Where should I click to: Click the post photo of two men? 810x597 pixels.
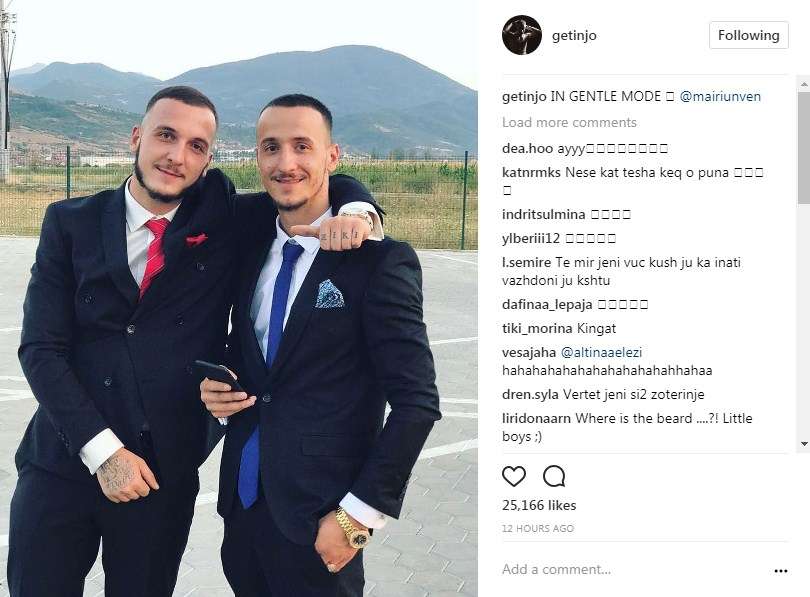pos(239,298)
